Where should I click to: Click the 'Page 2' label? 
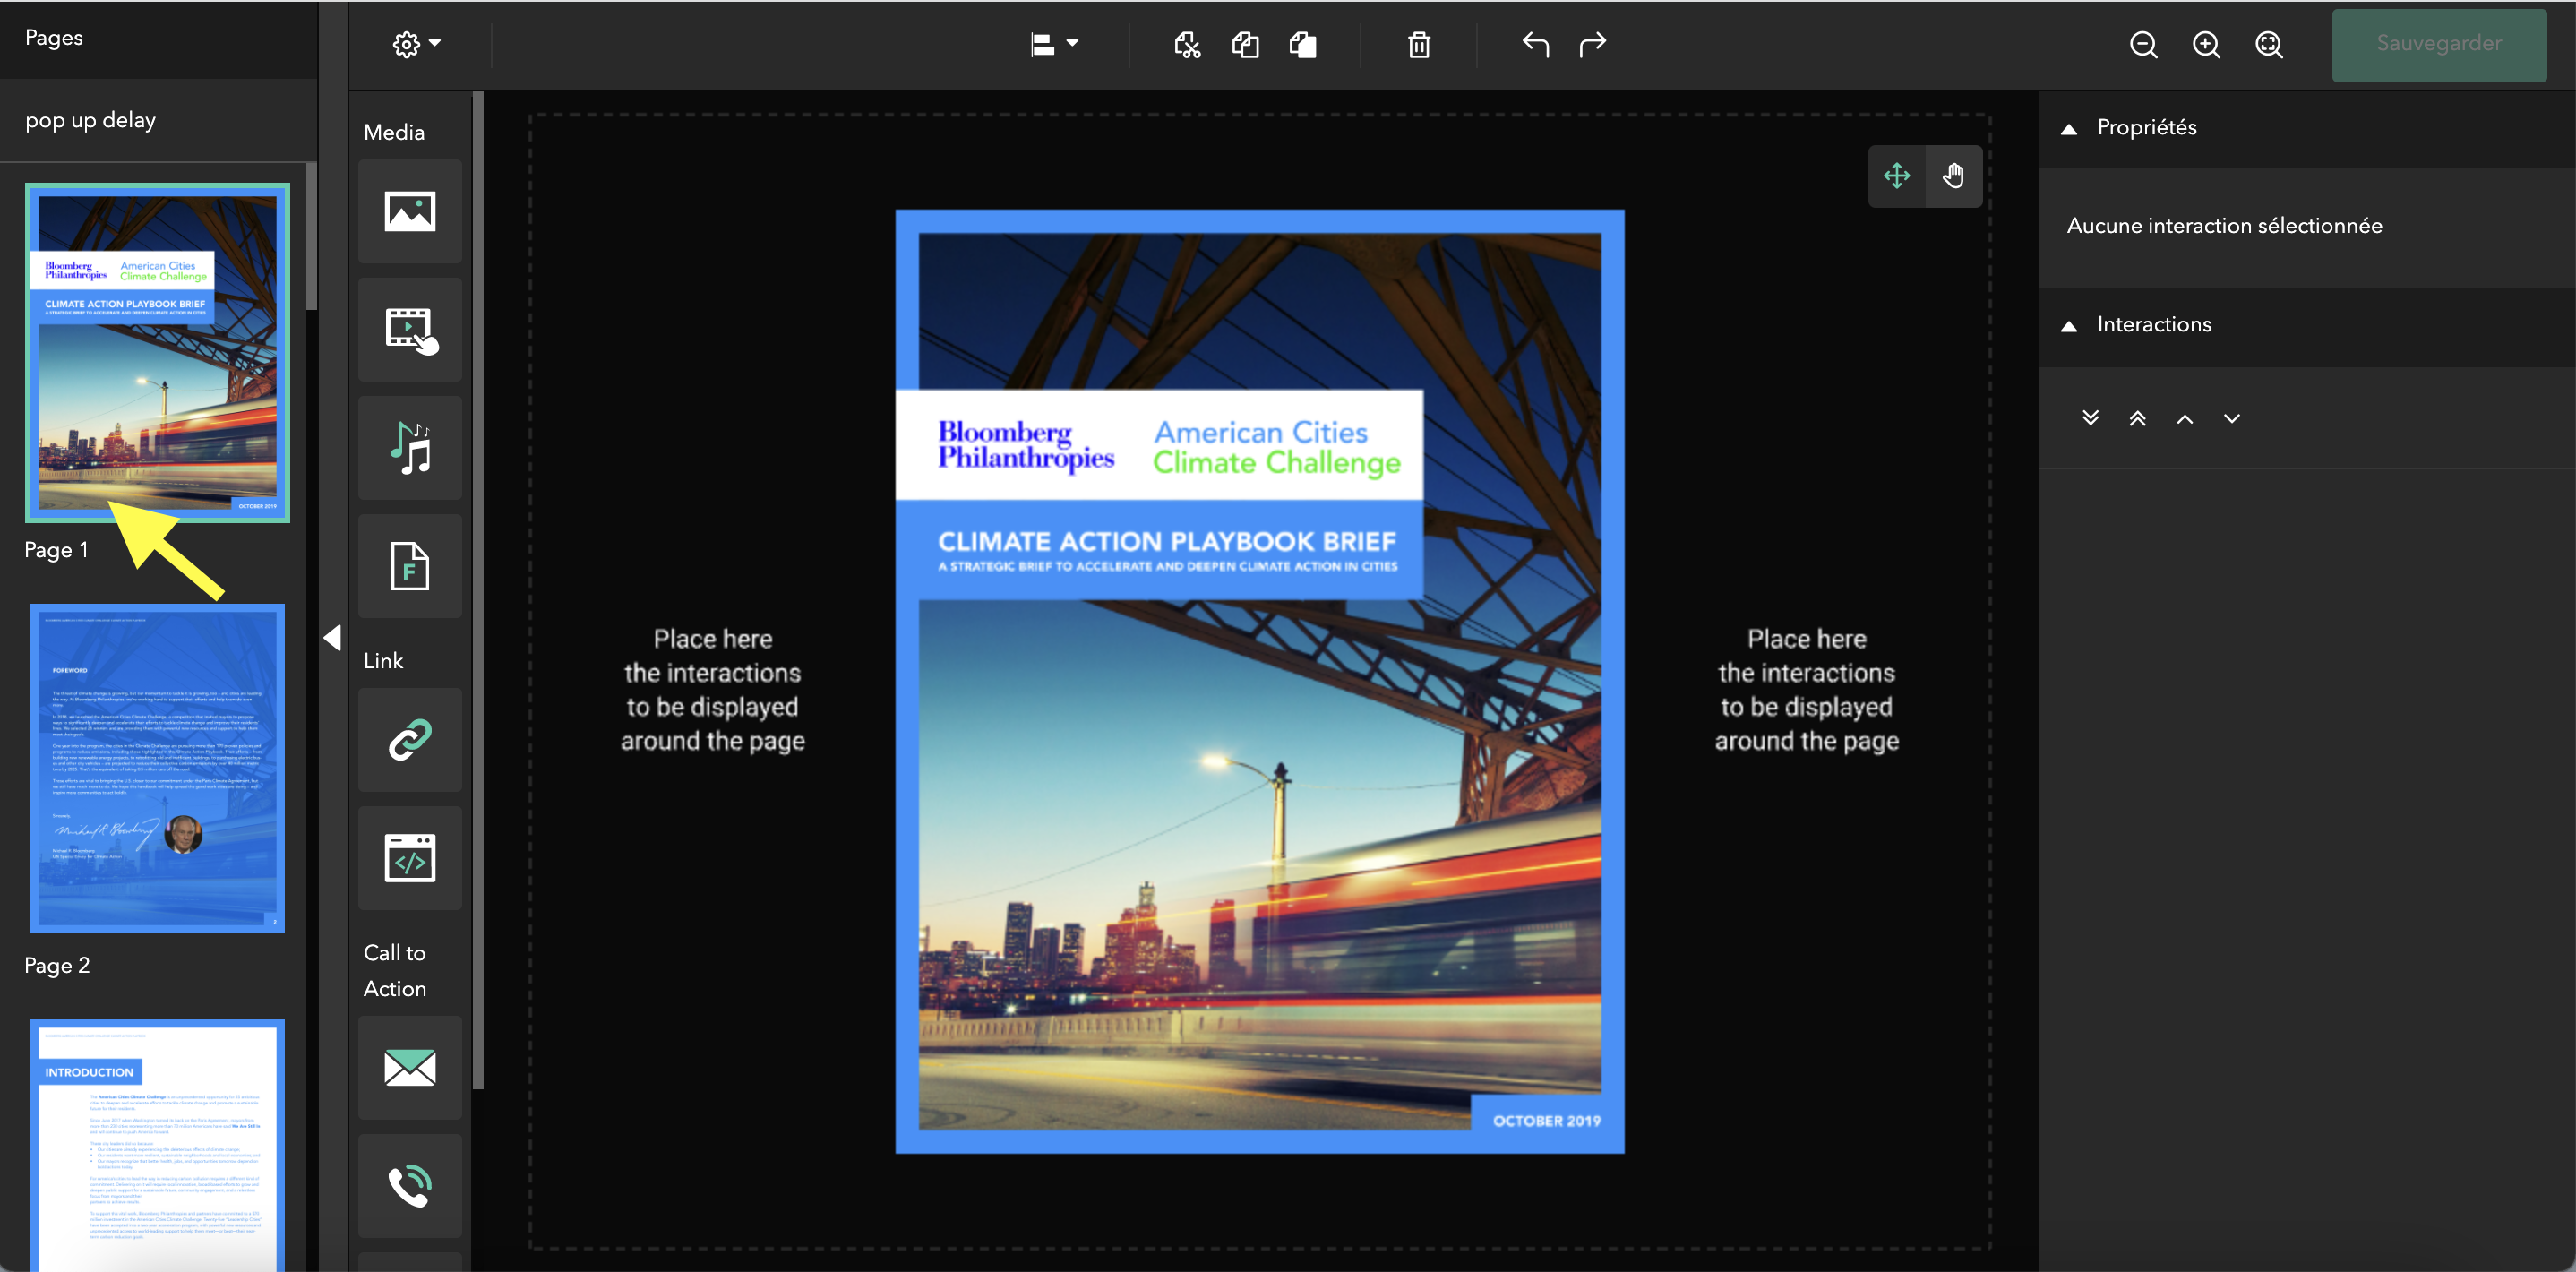pos(57,966)
